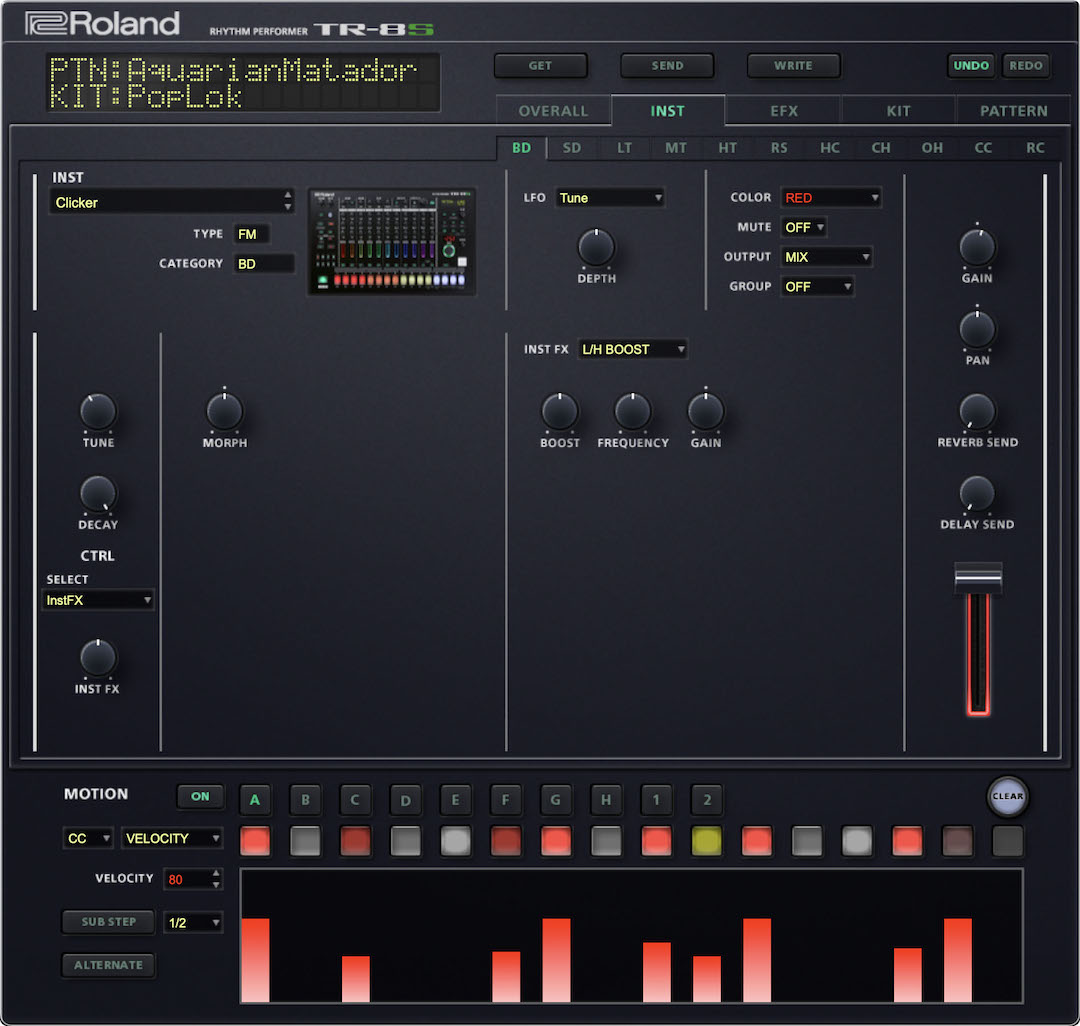Toggle the MOTION ON button
1080x1026 pixels.
pos(200,797)
